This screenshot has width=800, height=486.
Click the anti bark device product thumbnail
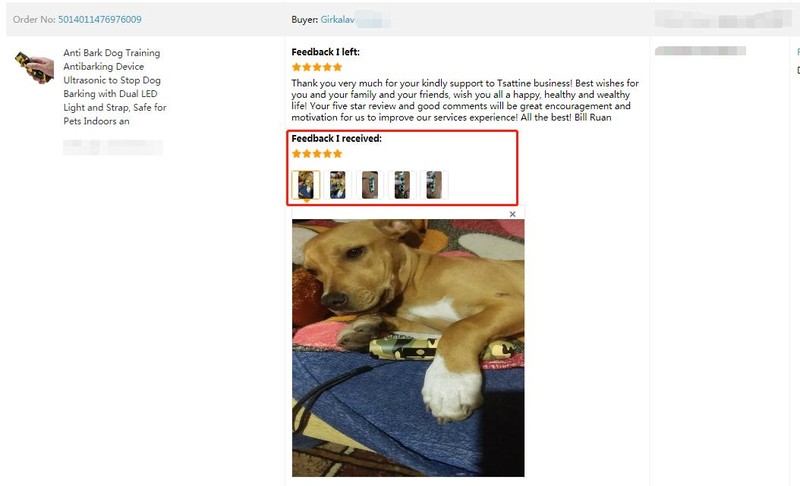(34, 67)
